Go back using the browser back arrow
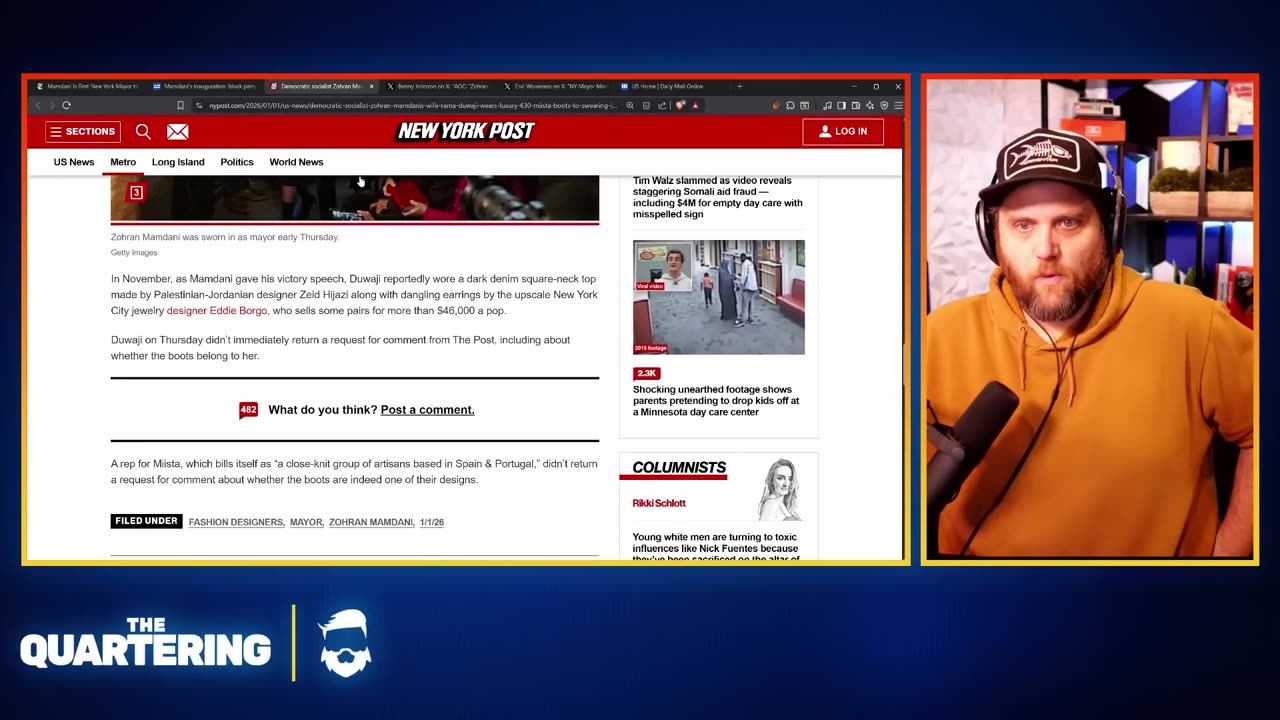 (x=38, y=105)
